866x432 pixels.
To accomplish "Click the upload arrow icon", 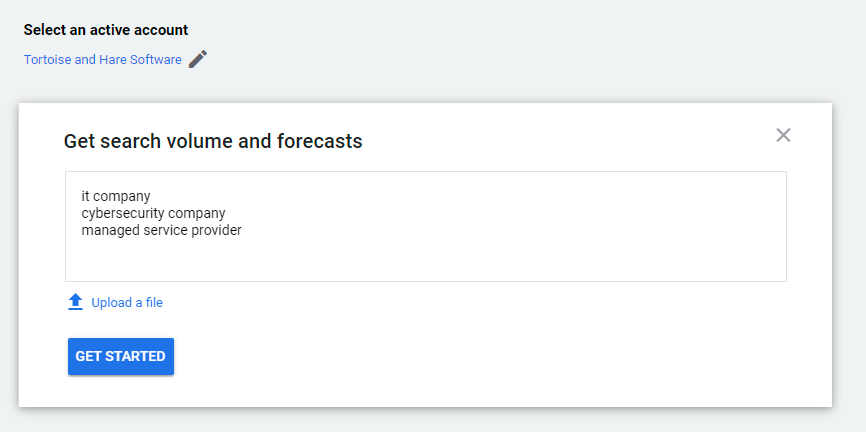I will [75, 302].
